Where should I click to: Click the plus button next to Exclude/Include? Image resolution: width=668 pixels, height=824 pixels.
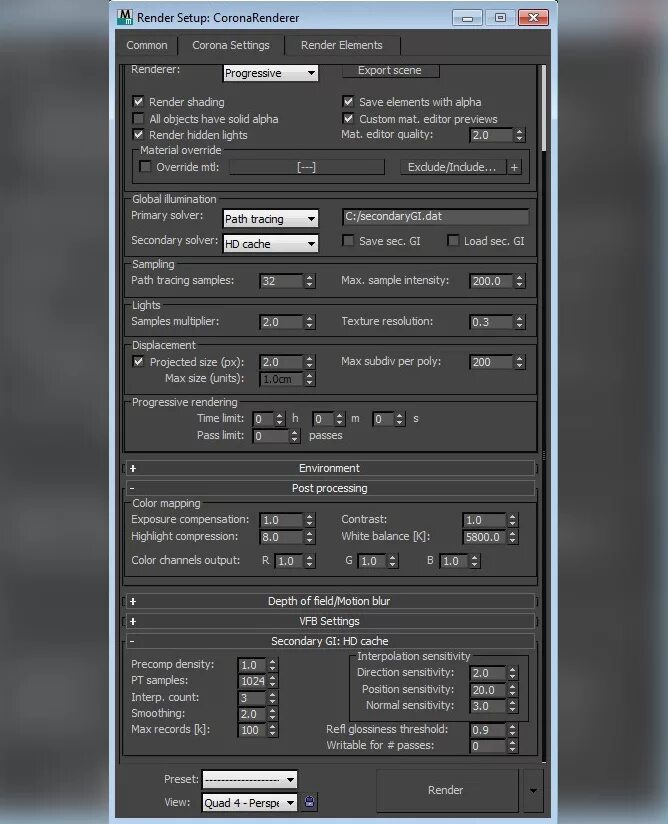coord(514,167)
